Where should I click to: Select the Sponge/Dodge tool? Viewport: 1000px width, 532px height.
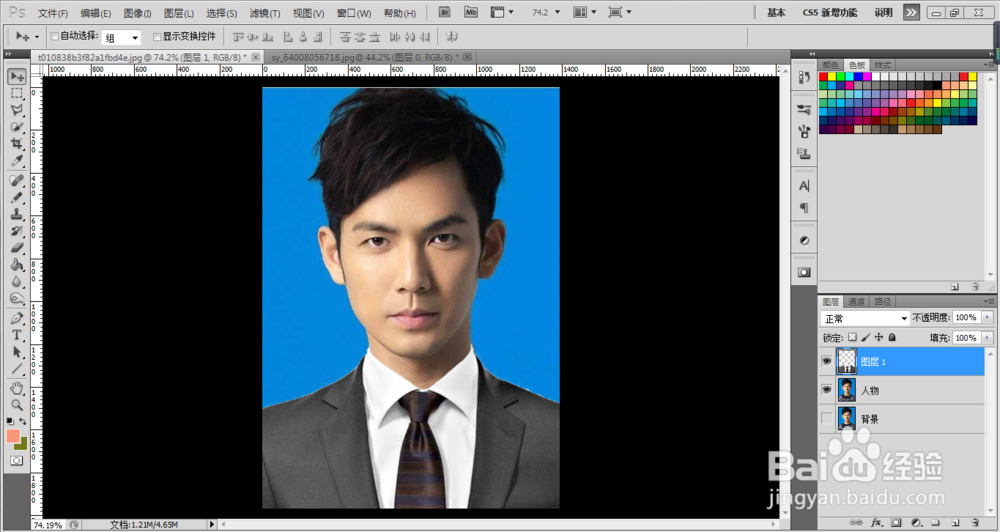17,297
